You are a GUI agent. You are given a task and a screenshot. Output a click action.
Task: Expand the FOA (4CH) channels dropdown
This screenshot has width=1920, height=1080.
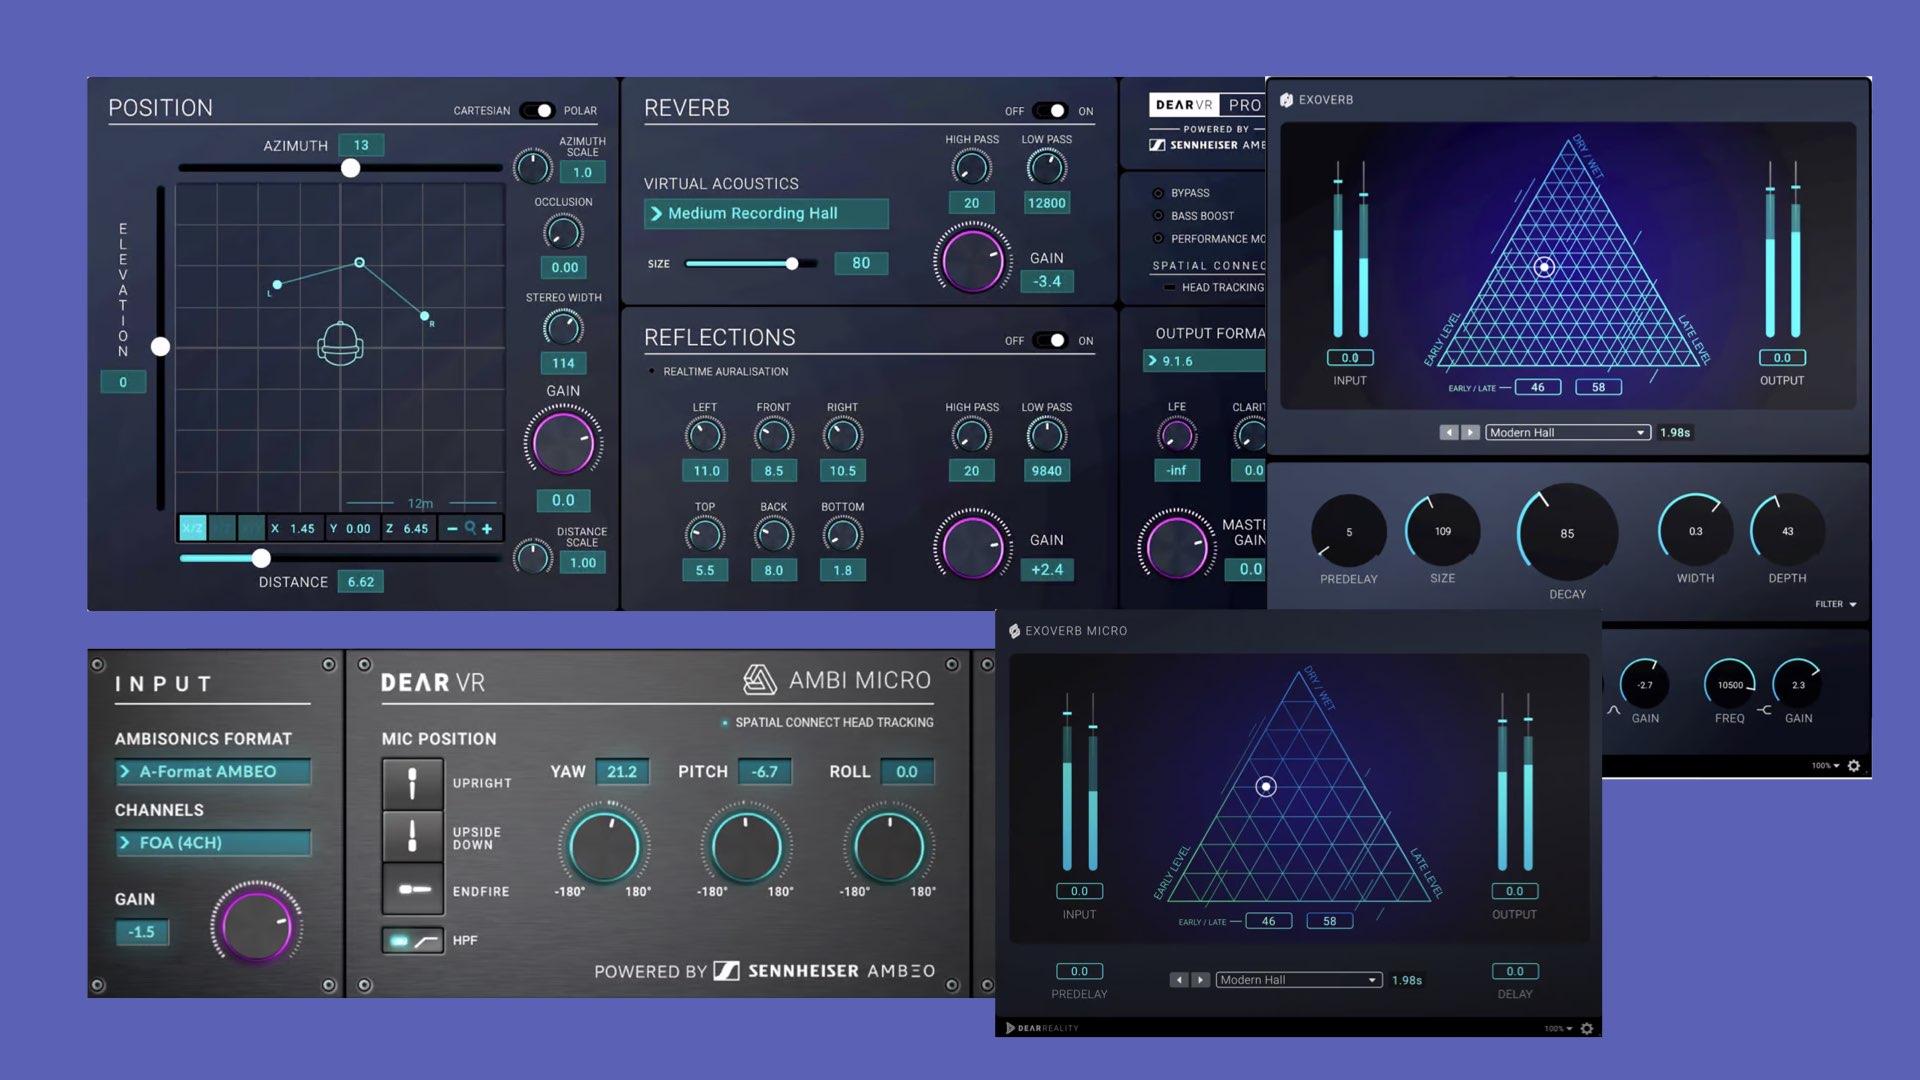212,843
